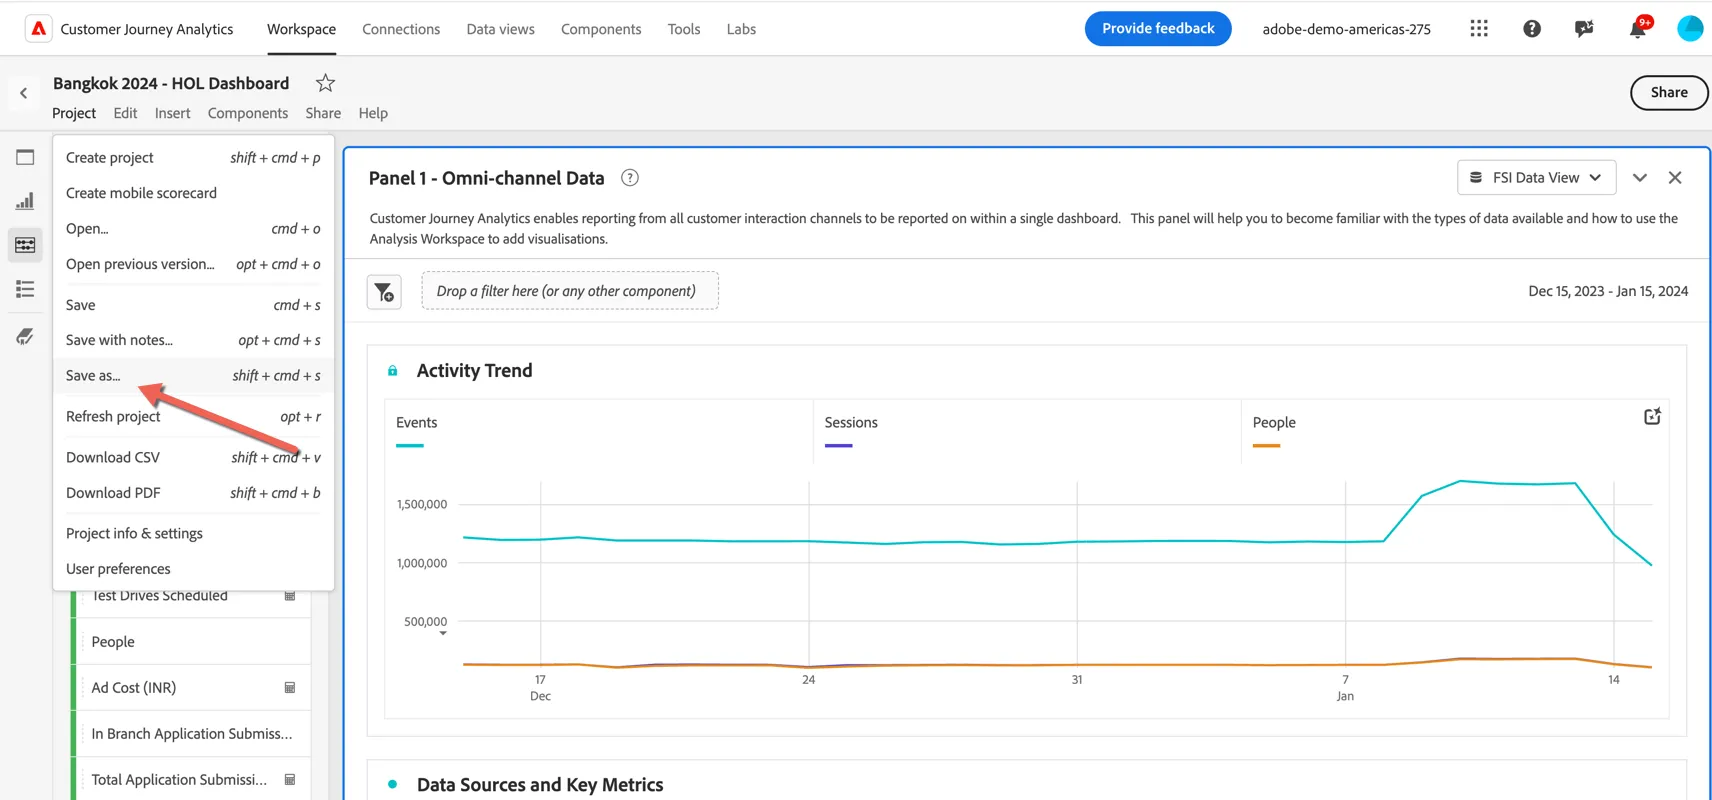Select the Components rail icon
1712x800 pixels.
pos(25,245)
